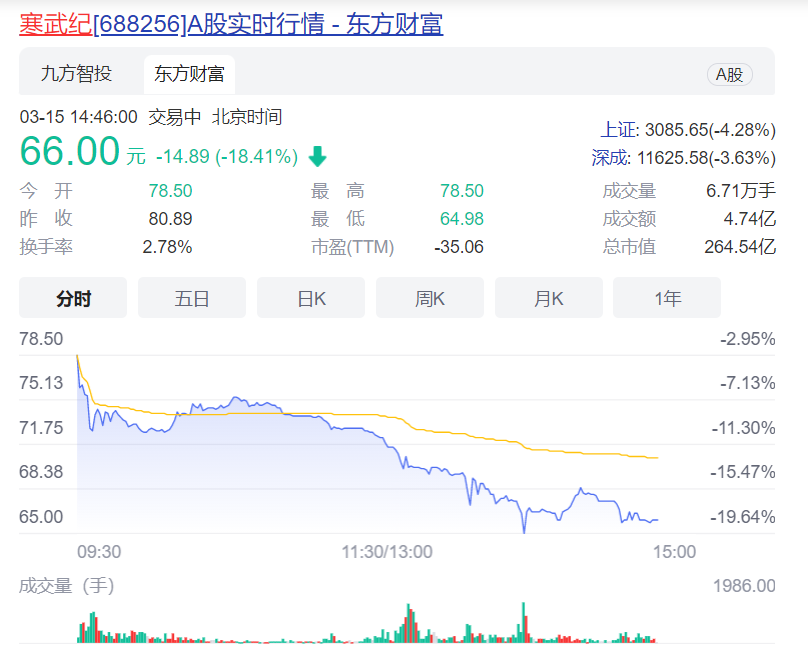Switch to the 月K chart view
This screenshot has width=808, height=652.
(549, 298)
